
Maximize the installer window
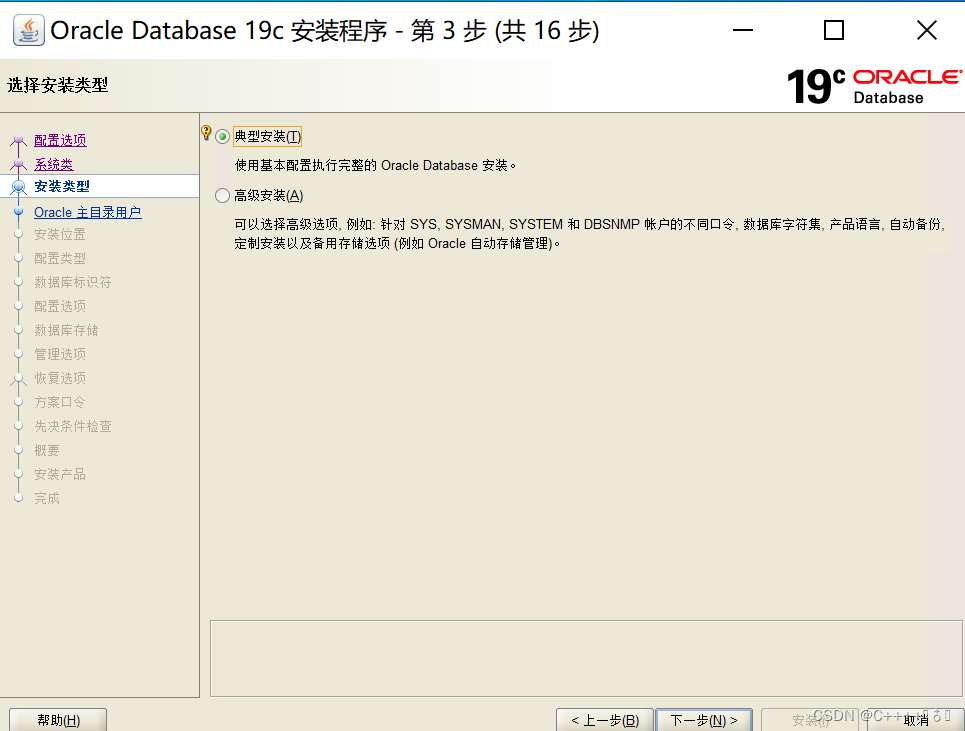click(x=834, y=30)
